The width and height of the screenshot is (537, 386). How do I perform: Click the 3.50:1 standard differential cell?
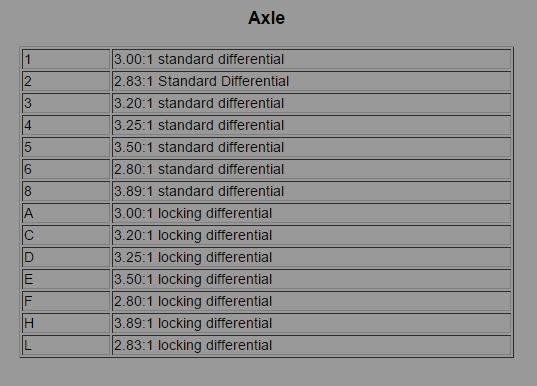pos(311,147)
